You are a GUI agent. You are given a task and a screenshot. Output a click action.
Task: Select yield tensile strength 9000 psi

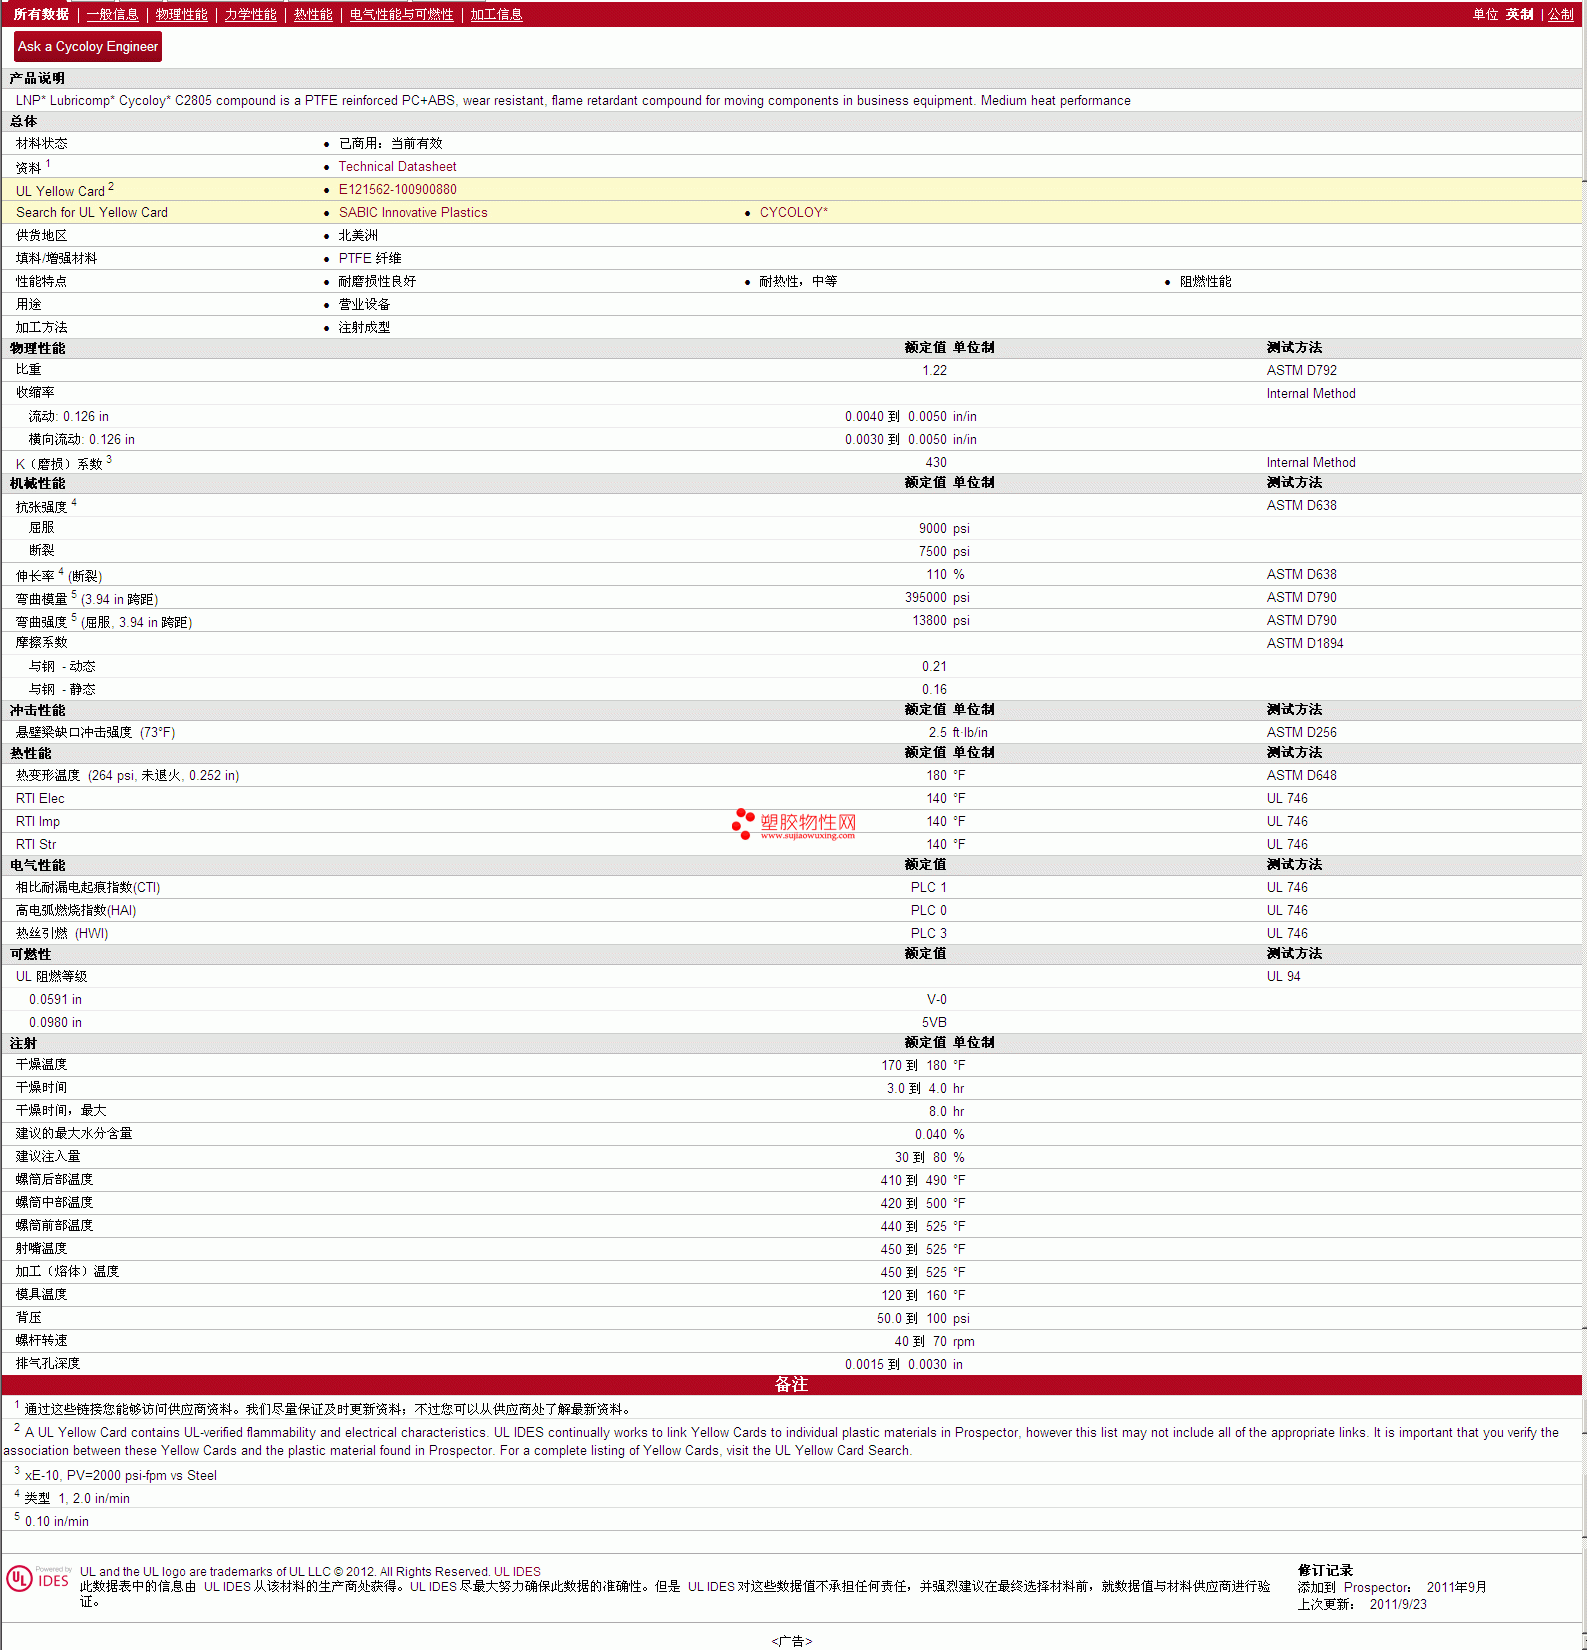coord(944,529)
